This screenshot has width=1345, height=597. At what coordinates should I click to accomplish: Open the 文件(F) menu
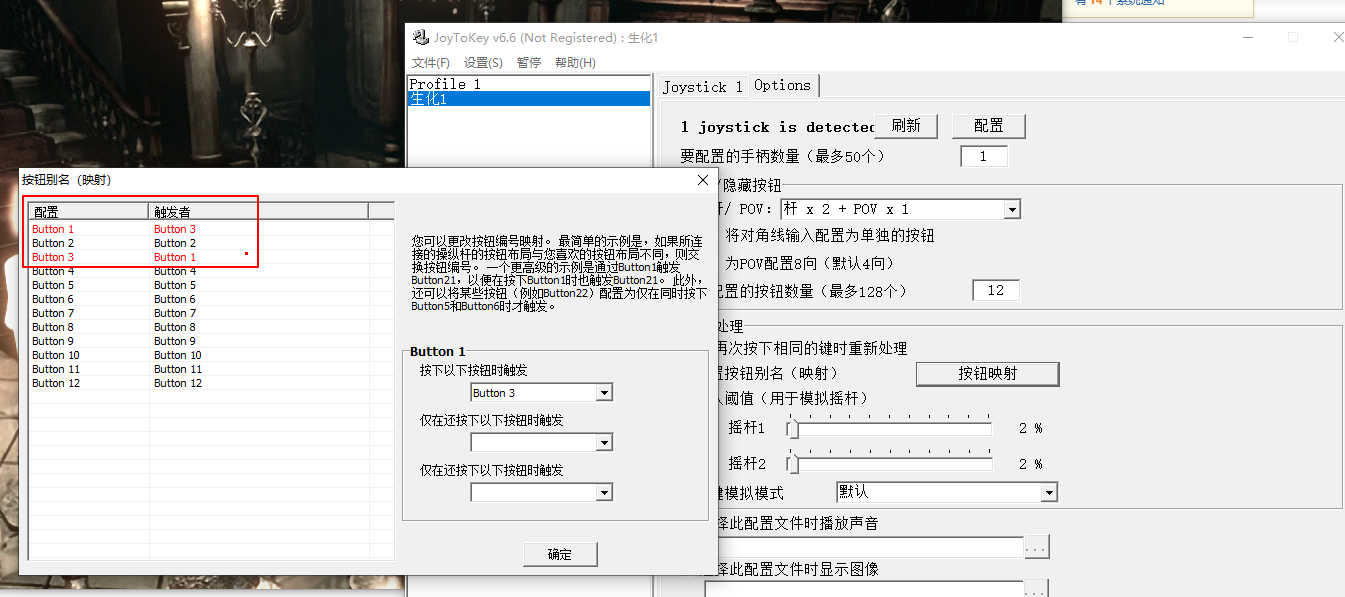coord(431,62)
